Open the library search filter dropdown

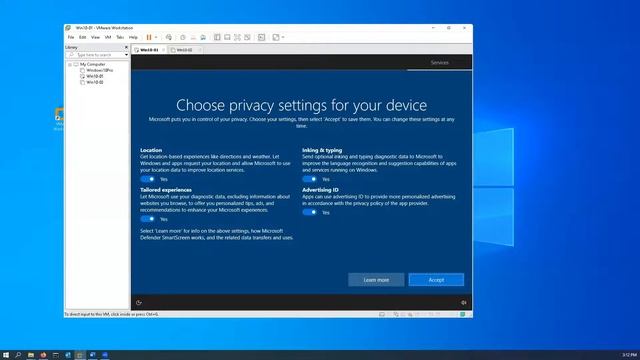click(x=126, y=55)
